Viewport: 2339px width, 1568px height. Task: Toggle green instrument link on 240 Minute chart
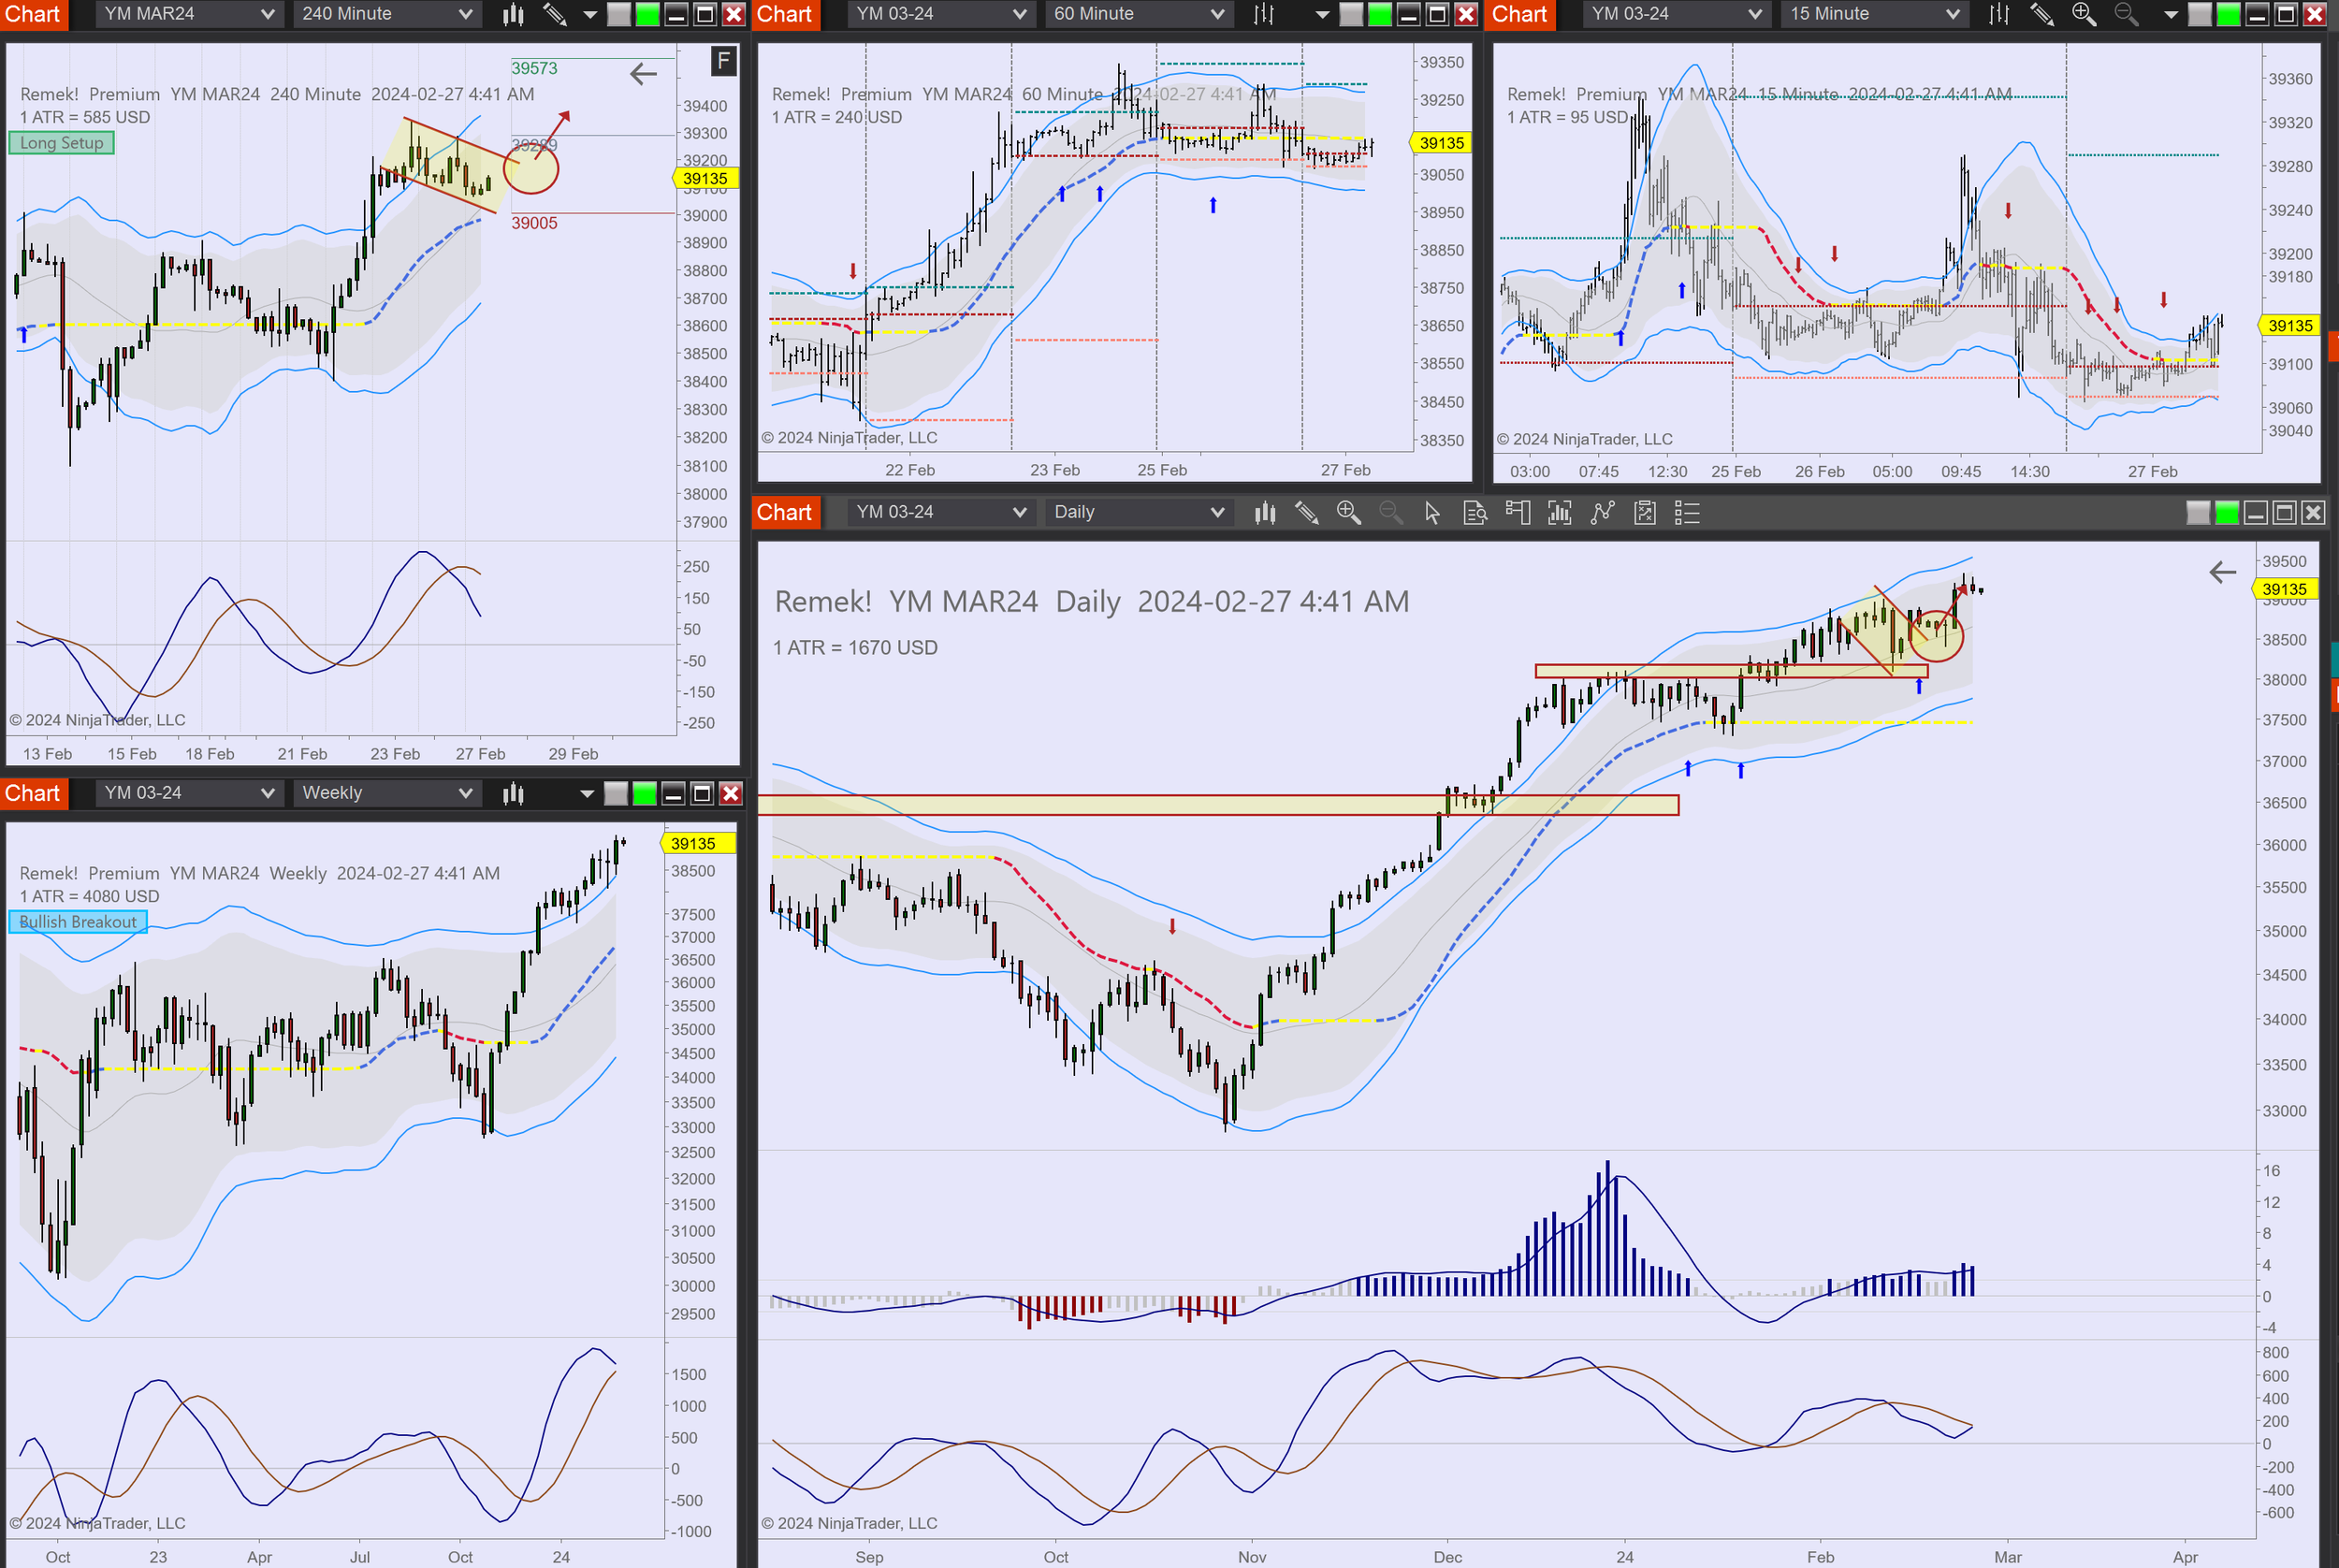(648, 14)
